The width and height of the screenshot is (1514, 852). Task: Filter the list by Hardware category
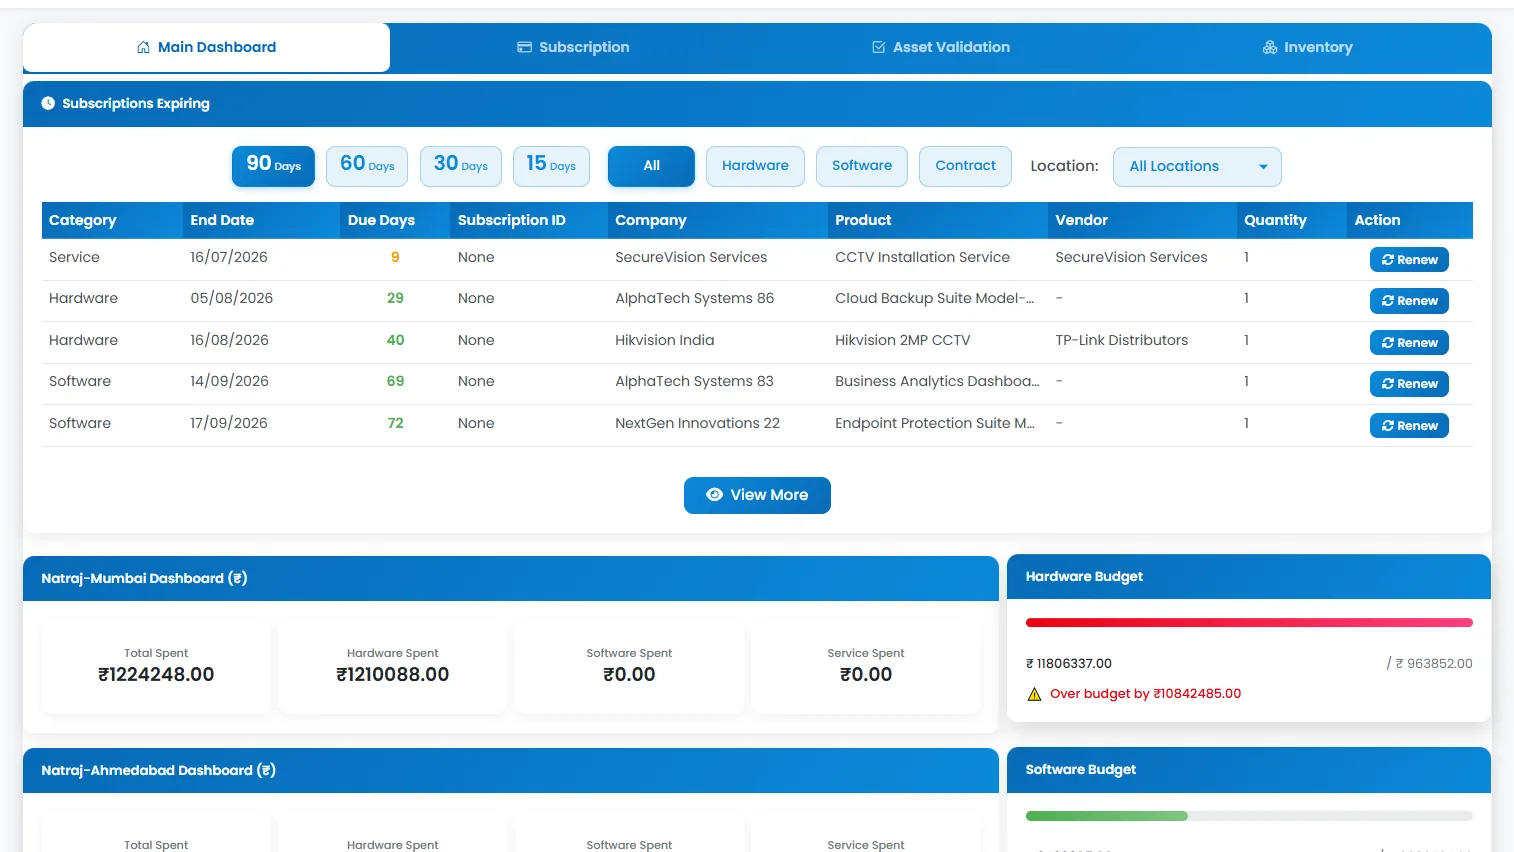point(755,166)
